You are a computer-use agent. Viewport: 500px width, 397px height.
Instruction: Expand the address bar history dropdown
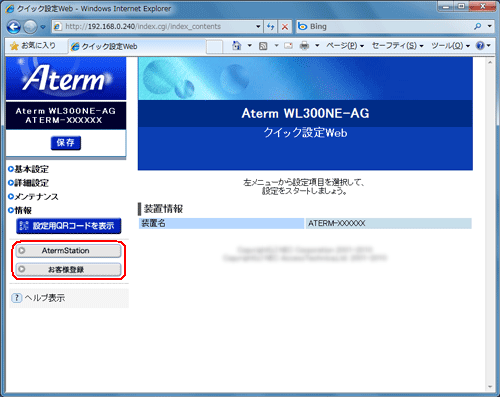(258, 26)
